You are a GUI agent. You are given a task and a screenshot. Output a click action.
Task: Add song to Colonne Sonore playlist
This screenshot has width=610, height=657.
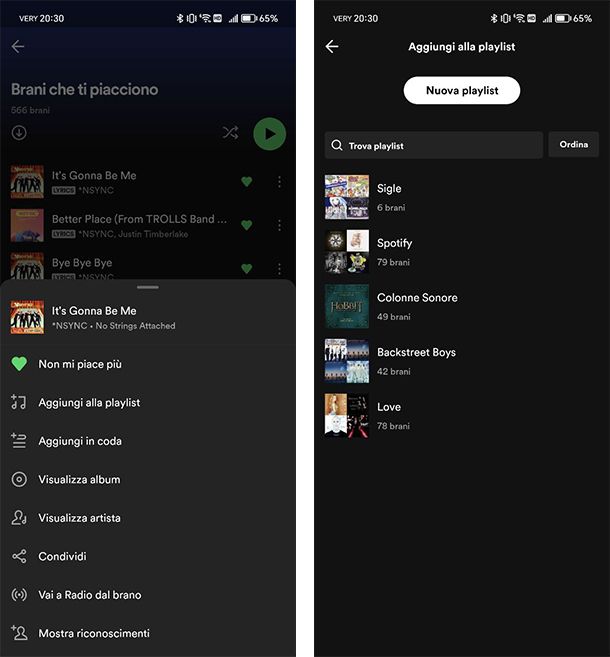[462, 306]
